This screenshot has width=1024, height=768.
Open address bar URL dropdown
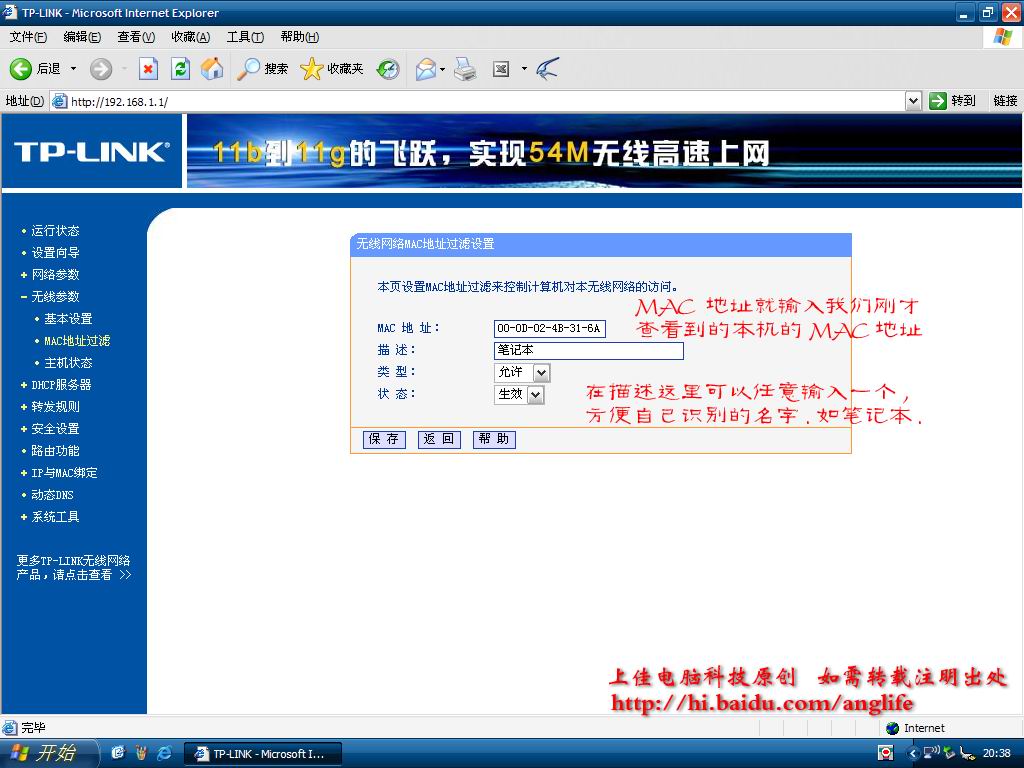coord(913,101)
